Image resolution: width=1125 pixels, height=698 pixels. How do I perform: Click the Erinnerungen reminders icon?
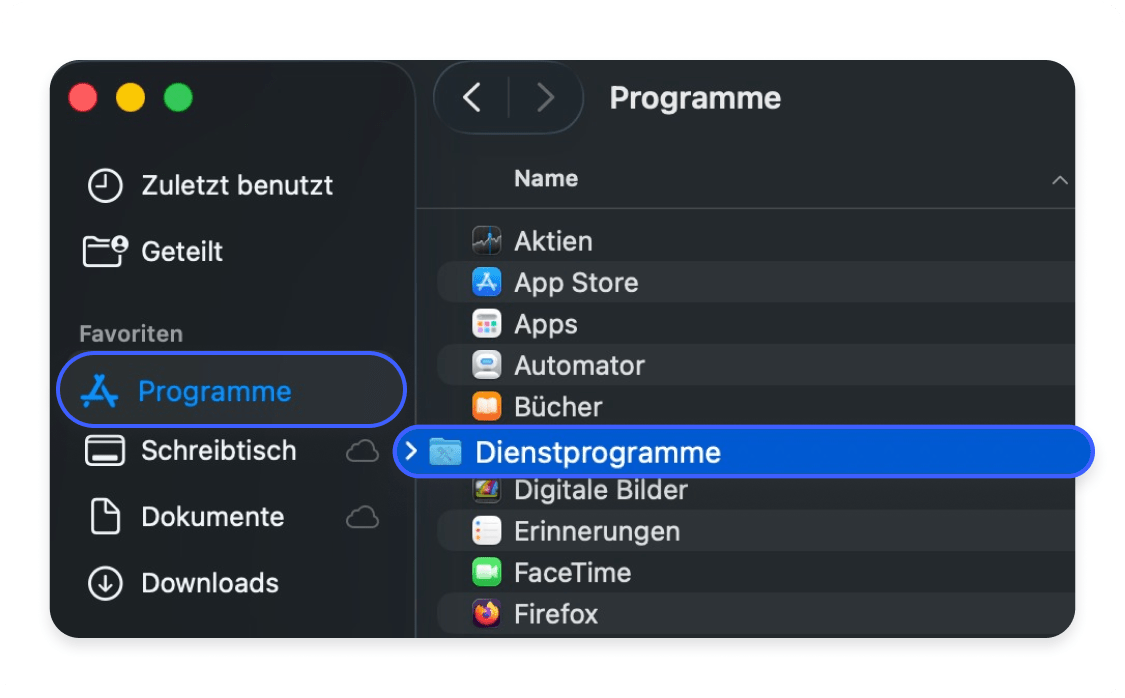(486, 531)
